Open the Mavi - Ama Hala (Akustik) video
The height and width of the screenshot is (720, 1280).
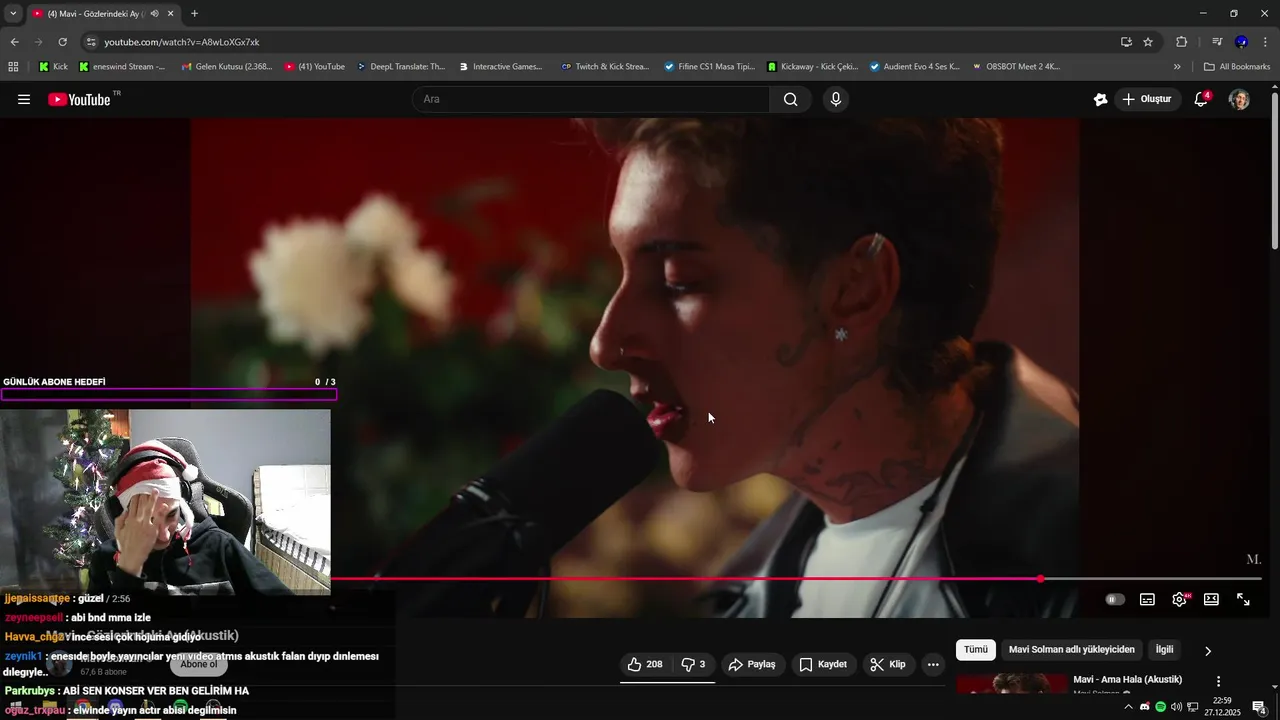point(1127,680)
